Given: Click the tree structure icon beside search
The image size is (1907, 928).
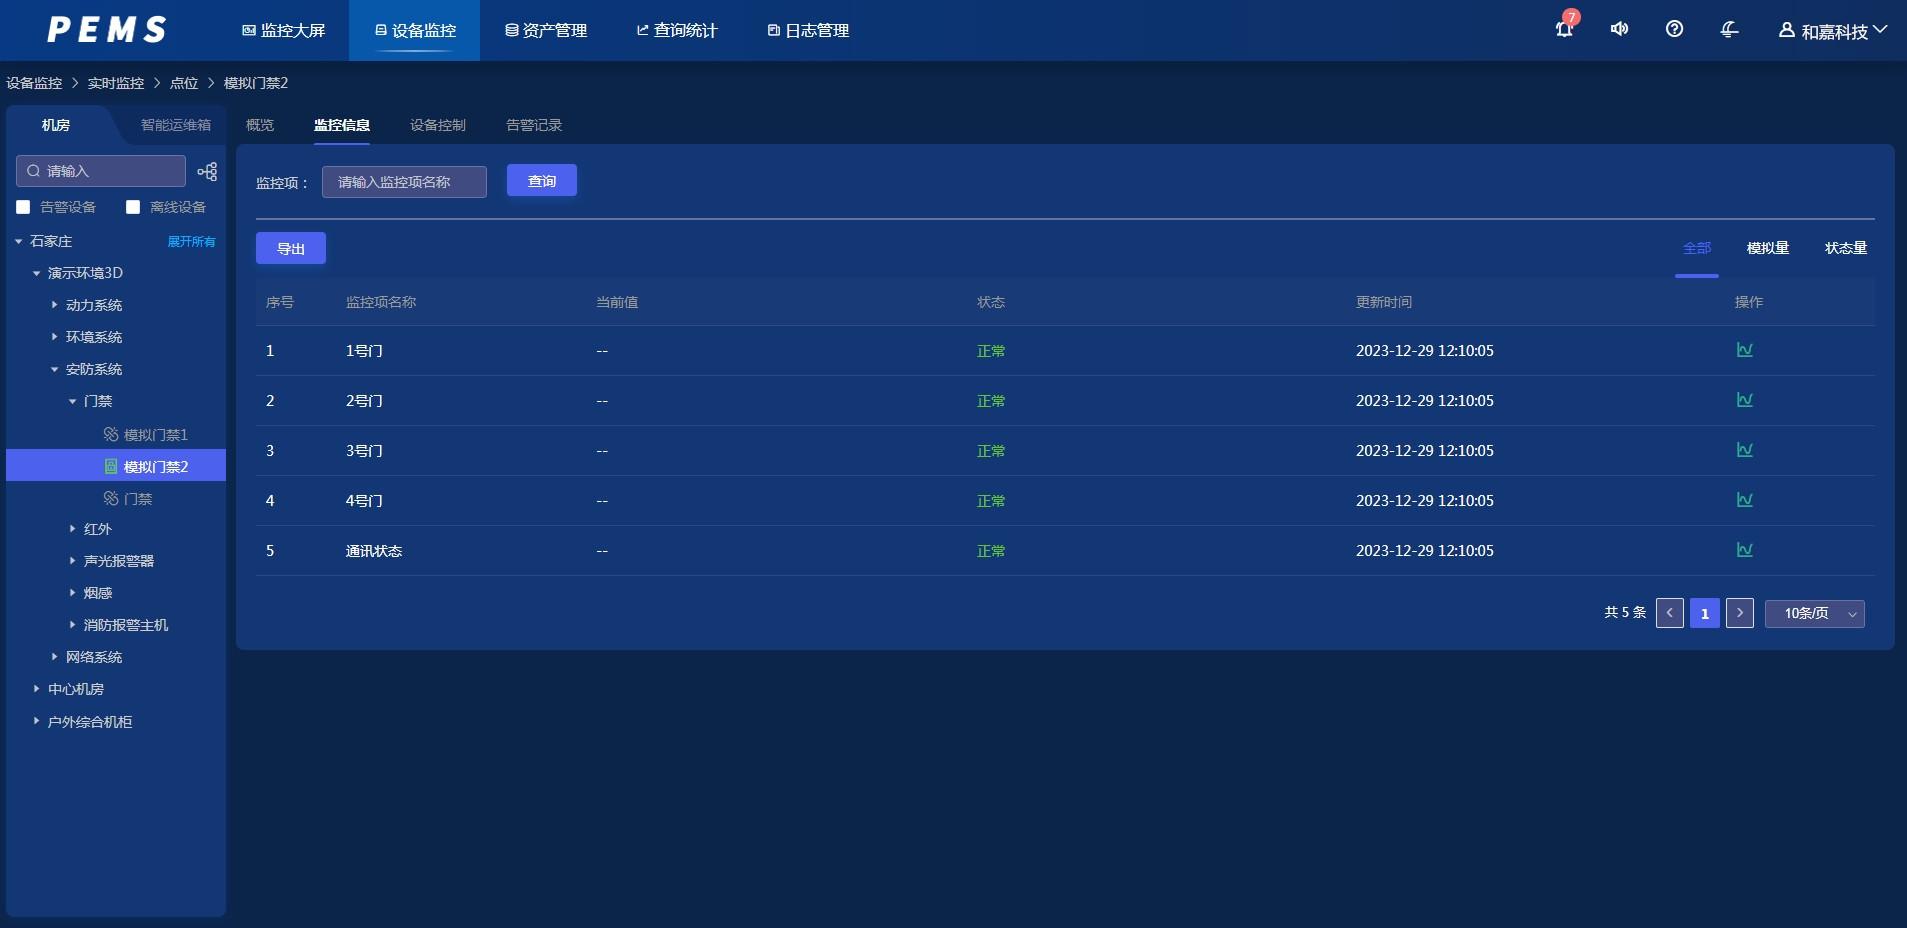Looking at the screenshot, I should (x=207, y=172).
